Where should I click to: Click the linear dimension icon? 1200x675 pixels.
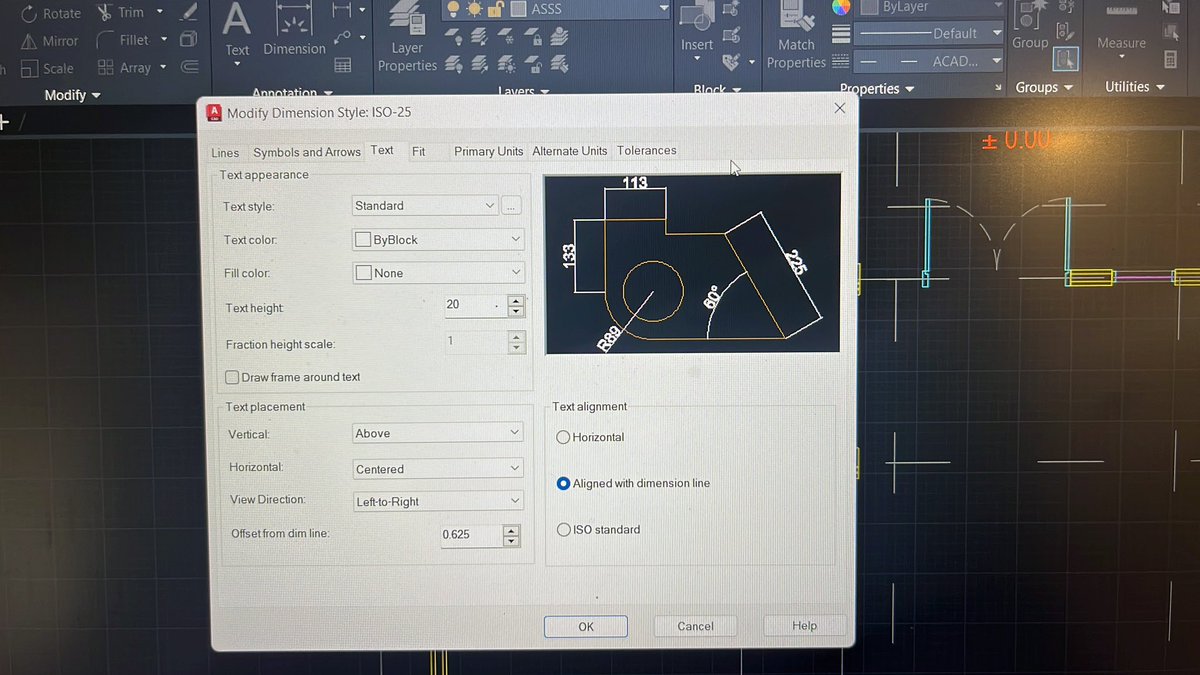pos(342,10)
